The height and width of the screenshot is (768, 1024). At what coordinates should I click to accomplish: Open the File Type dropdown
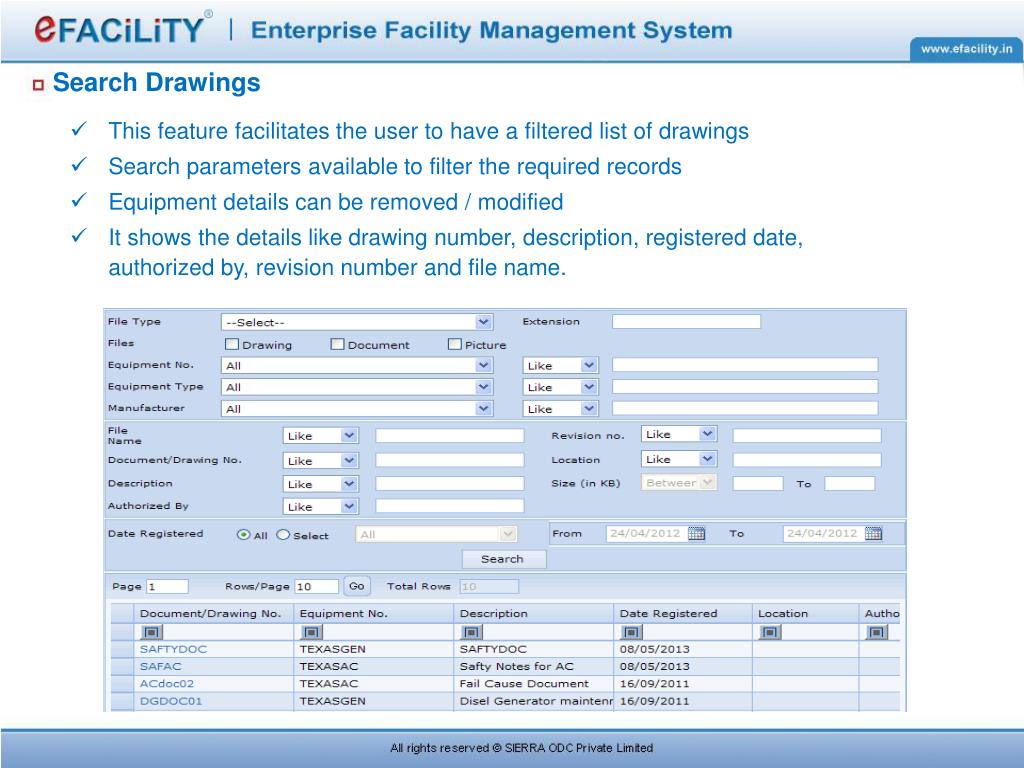(357, 322)
